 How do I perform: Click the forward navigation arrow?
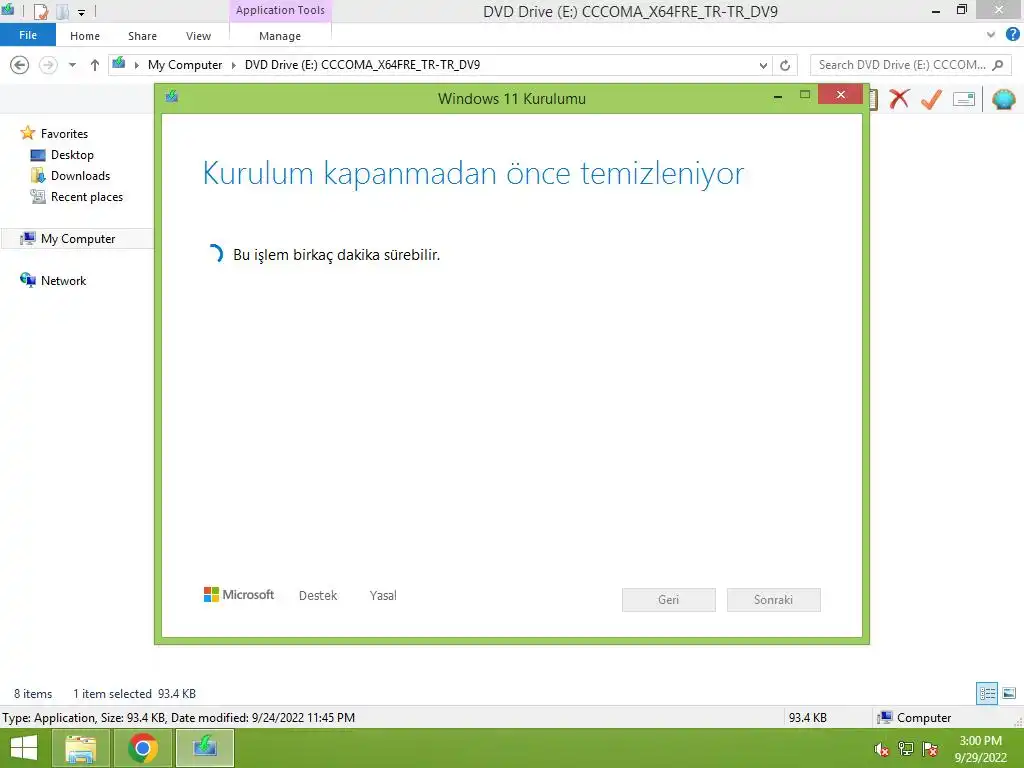click(x=48, y=65)
